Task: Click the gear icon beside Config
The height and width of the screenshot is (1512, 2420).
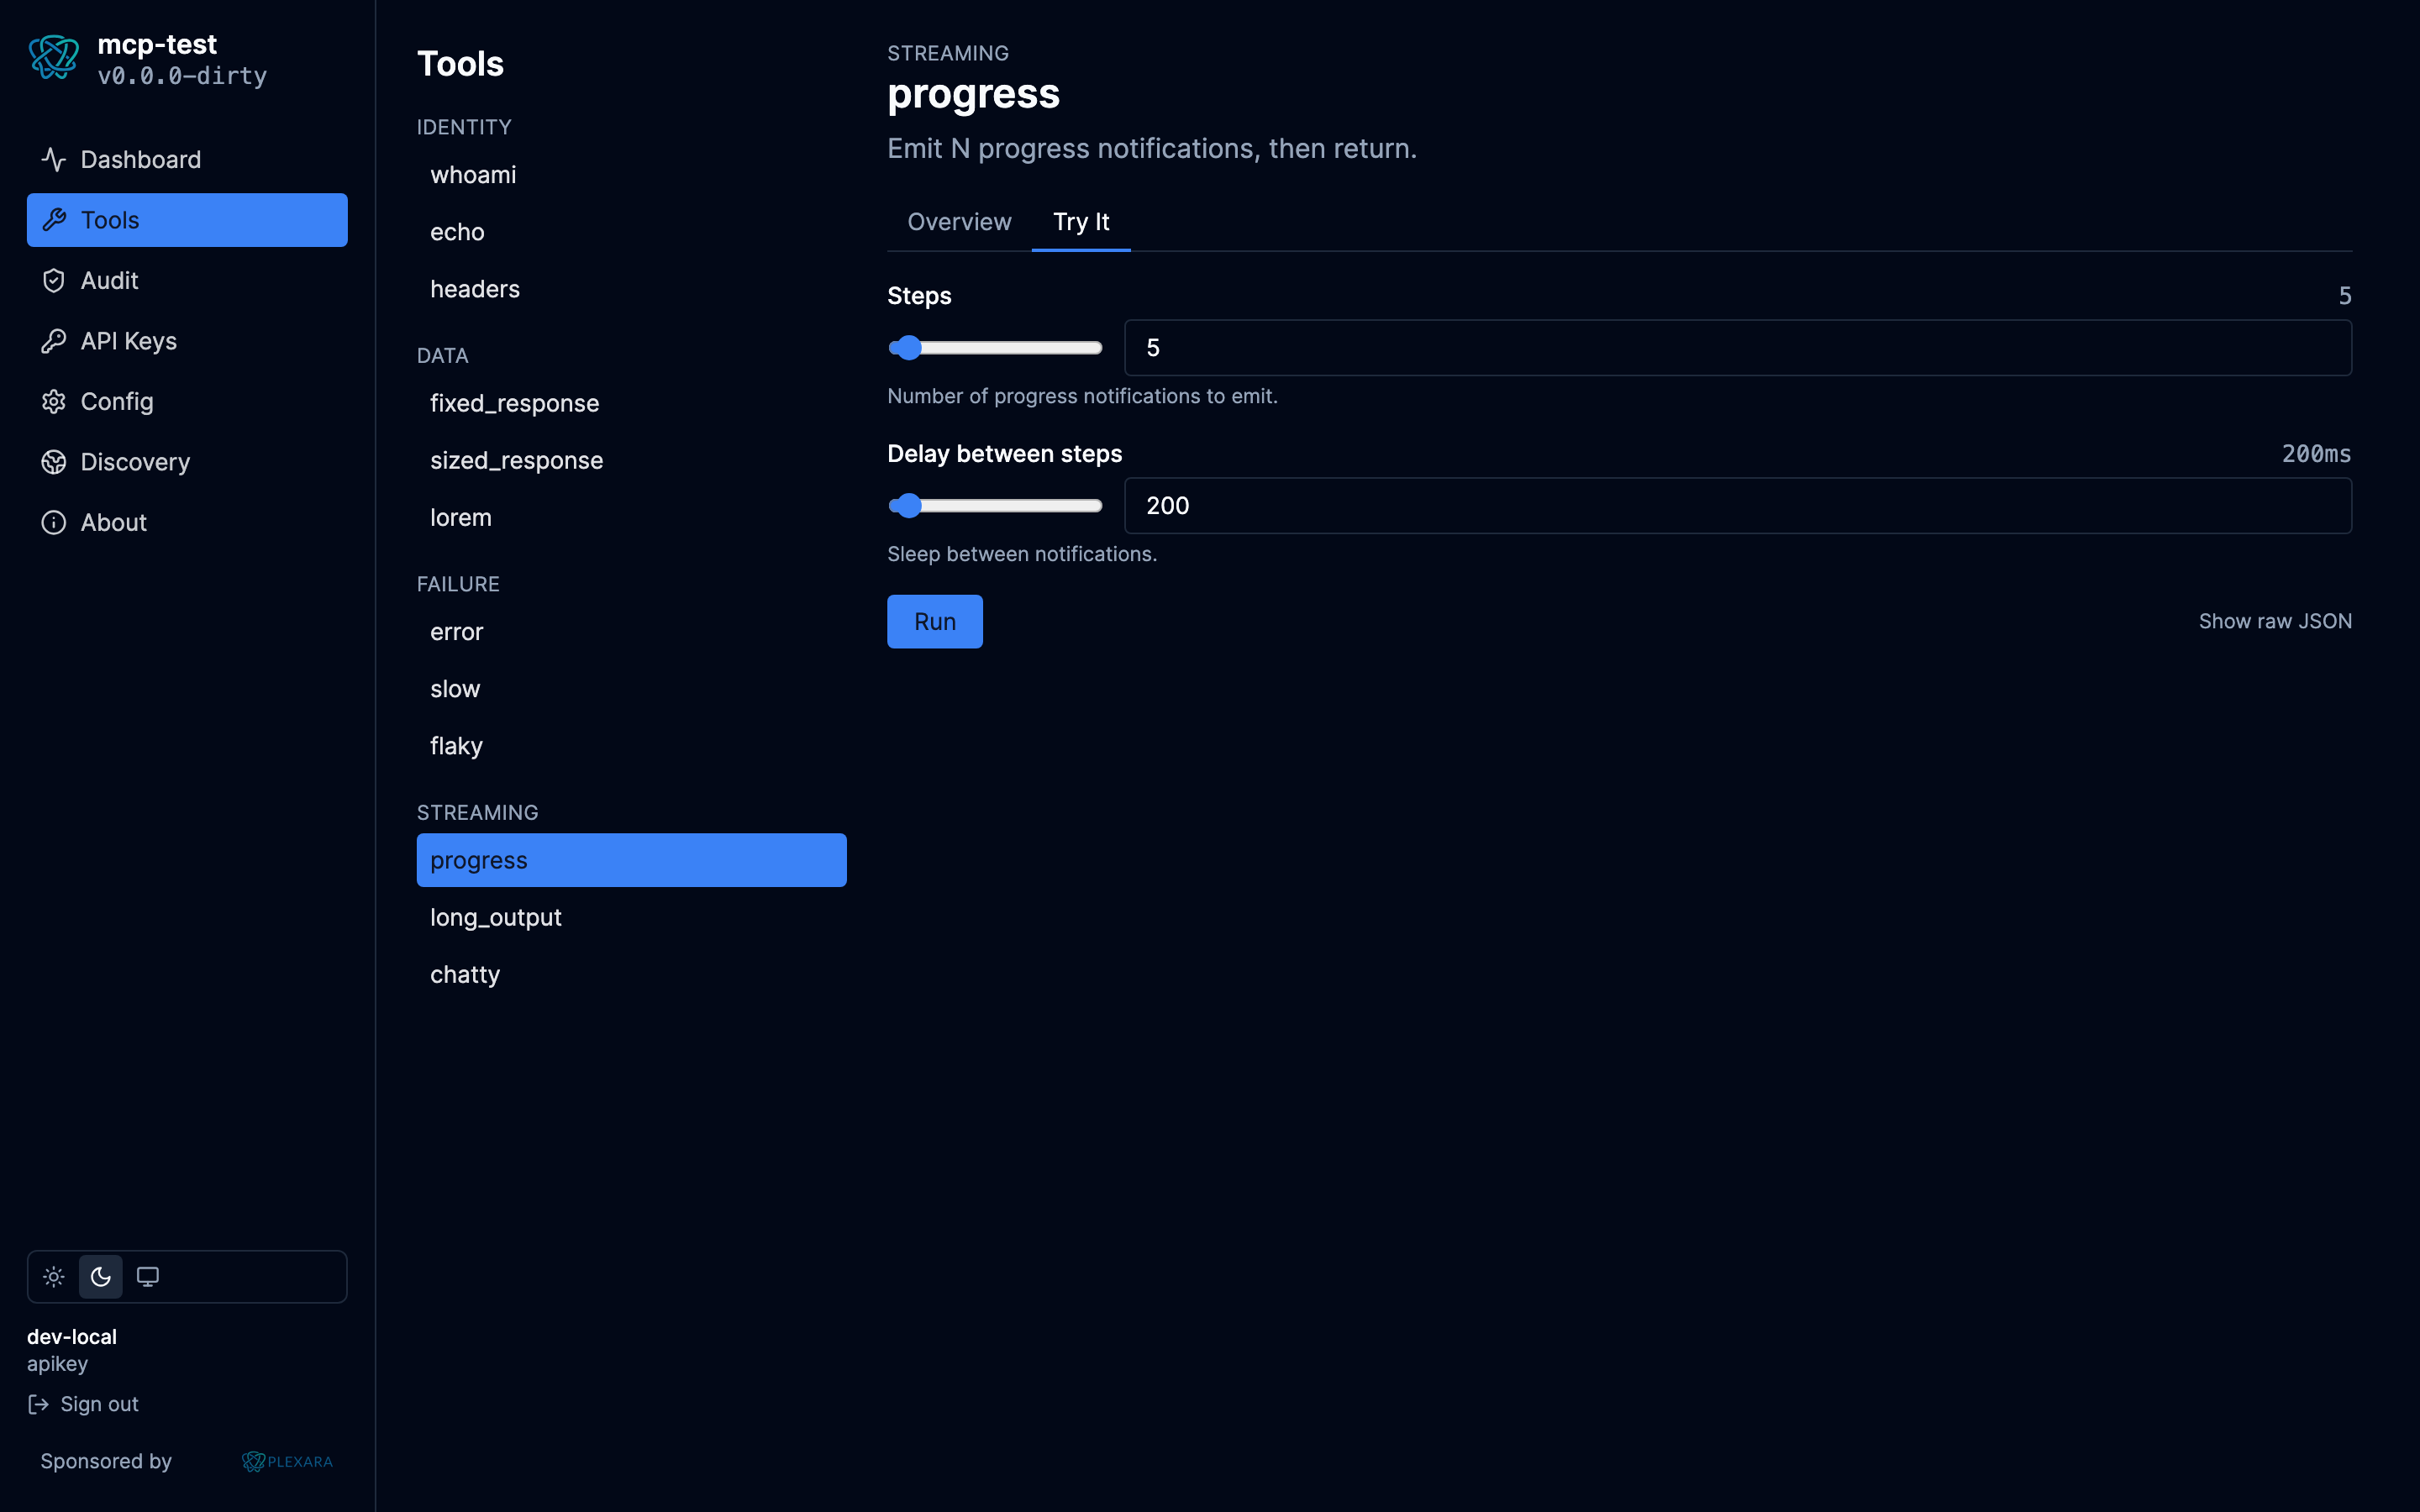Action: [54, 401]
